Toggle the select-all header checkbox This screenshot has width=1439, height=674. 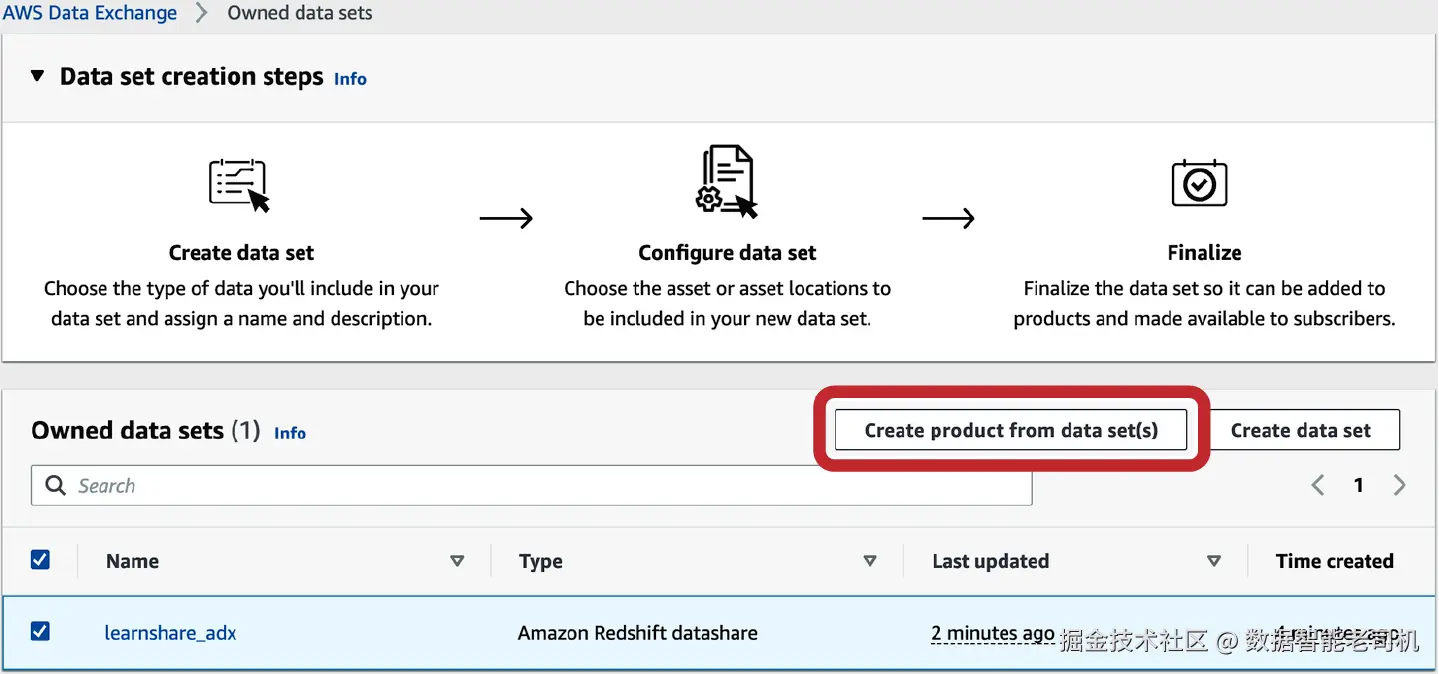pyautogui.click(x=40, y=560)
